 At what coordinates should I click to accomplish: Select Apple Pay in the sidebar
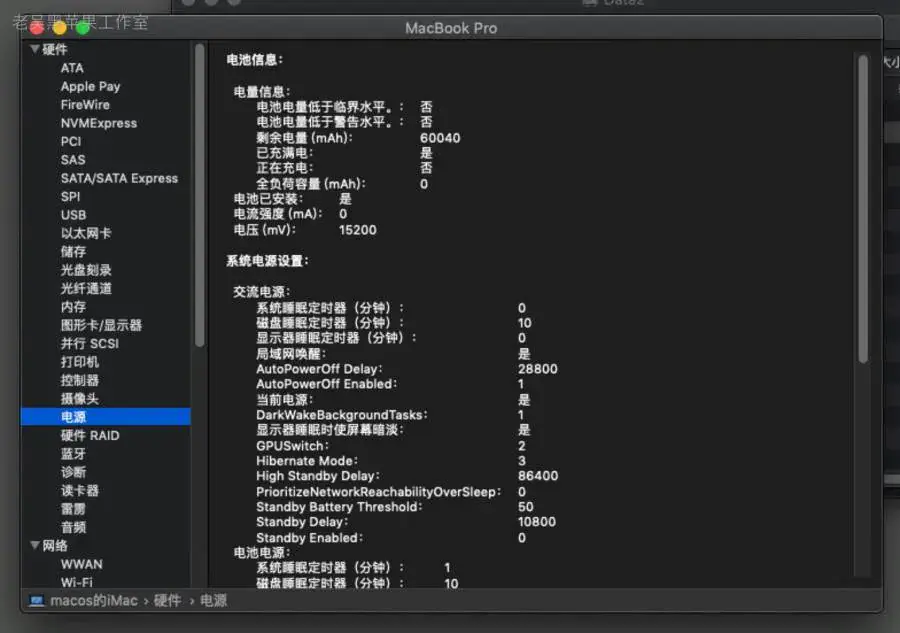[91, 87]
